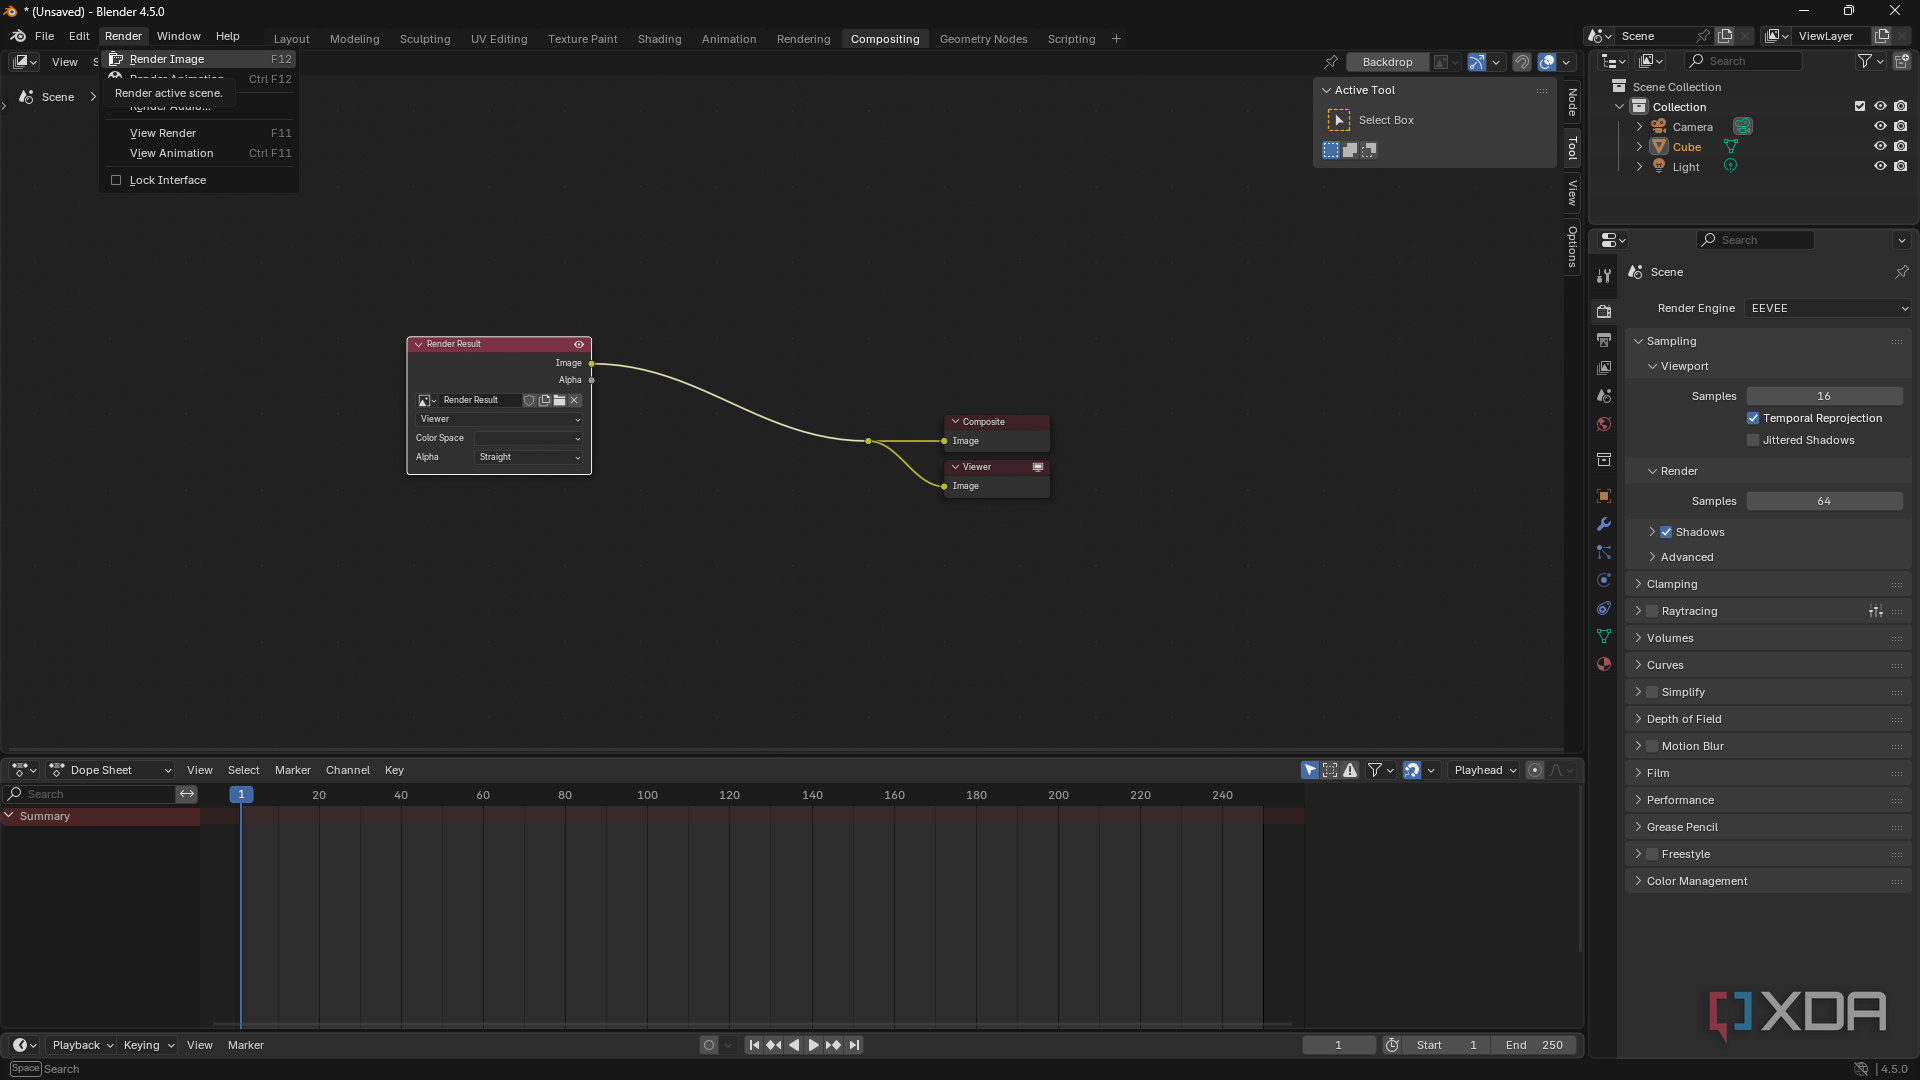Open the Object Data mesh tab
This screenshot has height=1080, width=1920.
(x=1604, y=636)
